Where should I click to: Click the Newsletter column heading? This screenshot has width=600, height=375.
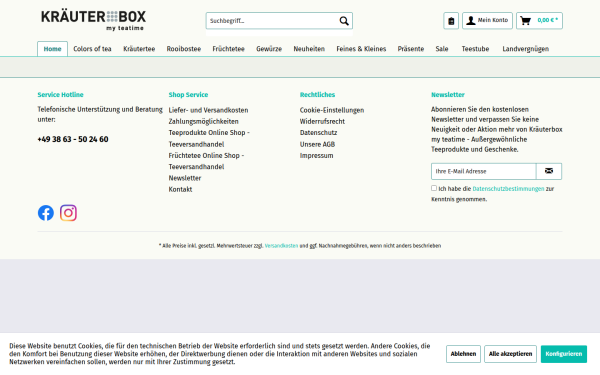448,95
